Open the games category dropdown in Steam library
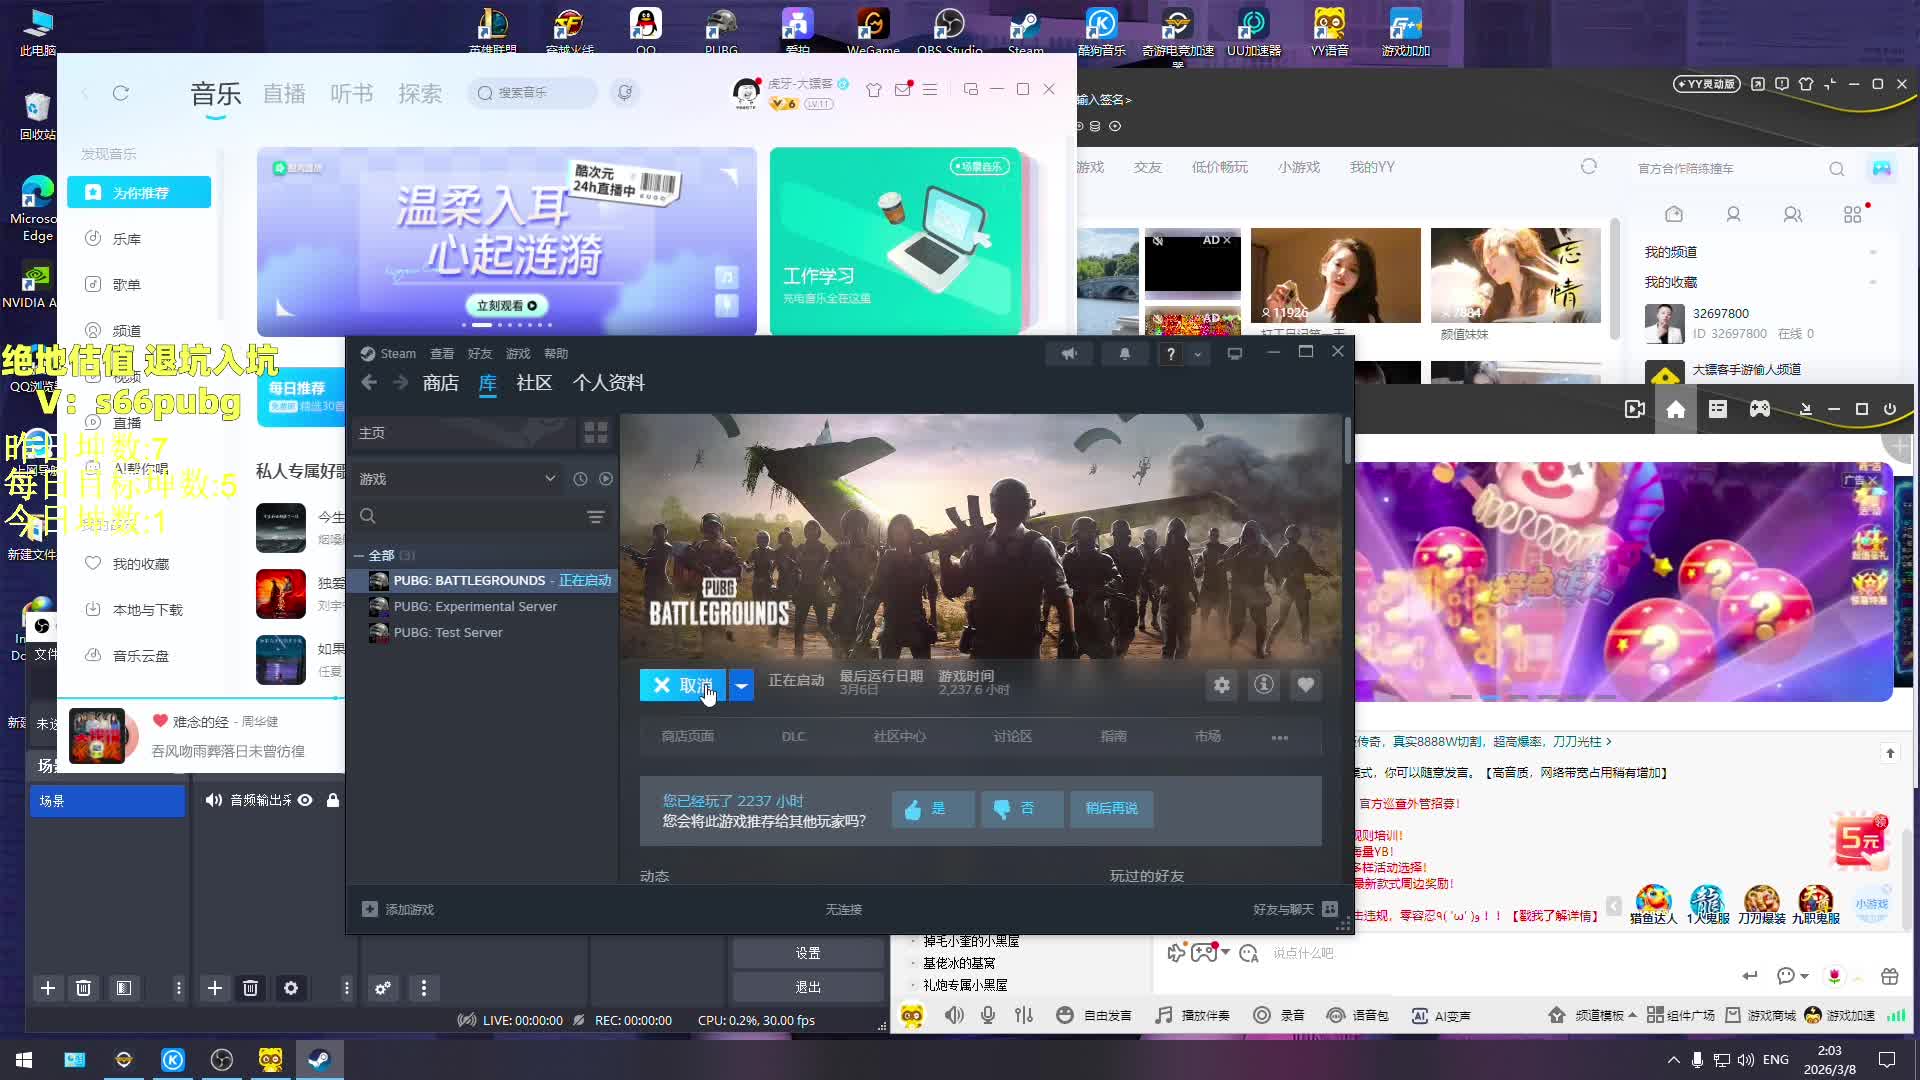The height and width of the screenshot is (1080, 1920). pyautogui.click(x=550, y=479)
